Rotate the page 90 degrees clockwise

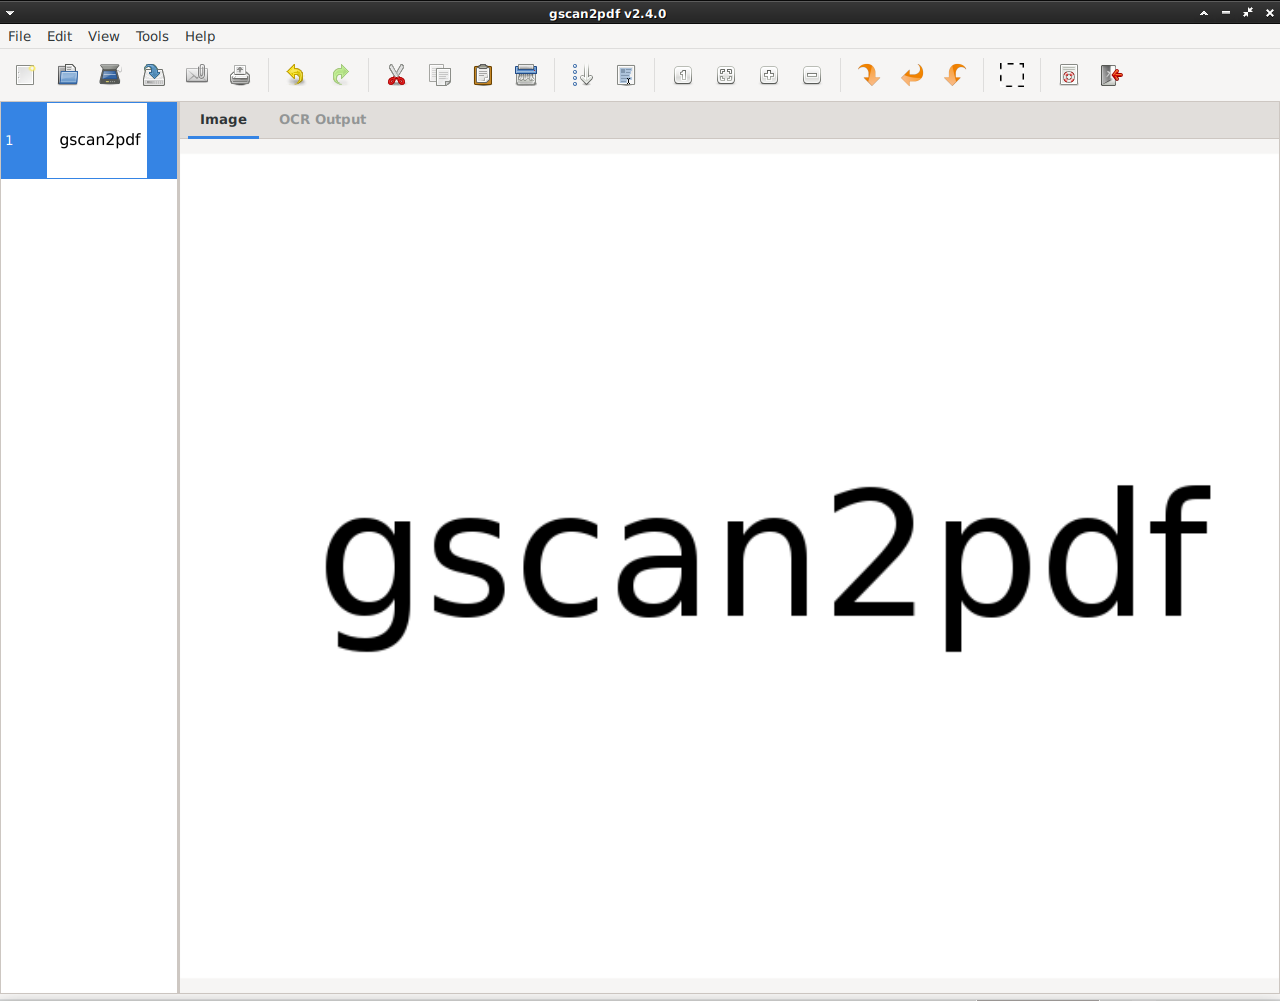pyautogui.click(x=868, y=75)
